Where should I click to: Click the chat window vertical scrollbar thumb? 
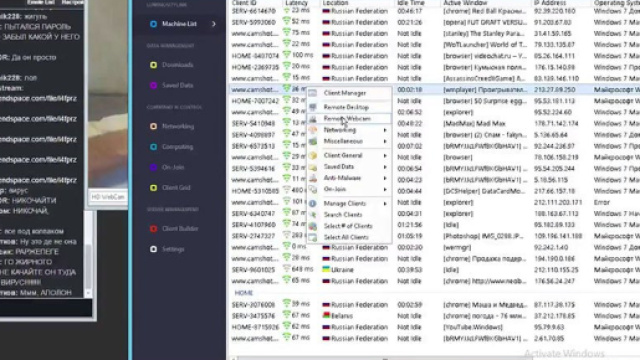pos(88,265)
